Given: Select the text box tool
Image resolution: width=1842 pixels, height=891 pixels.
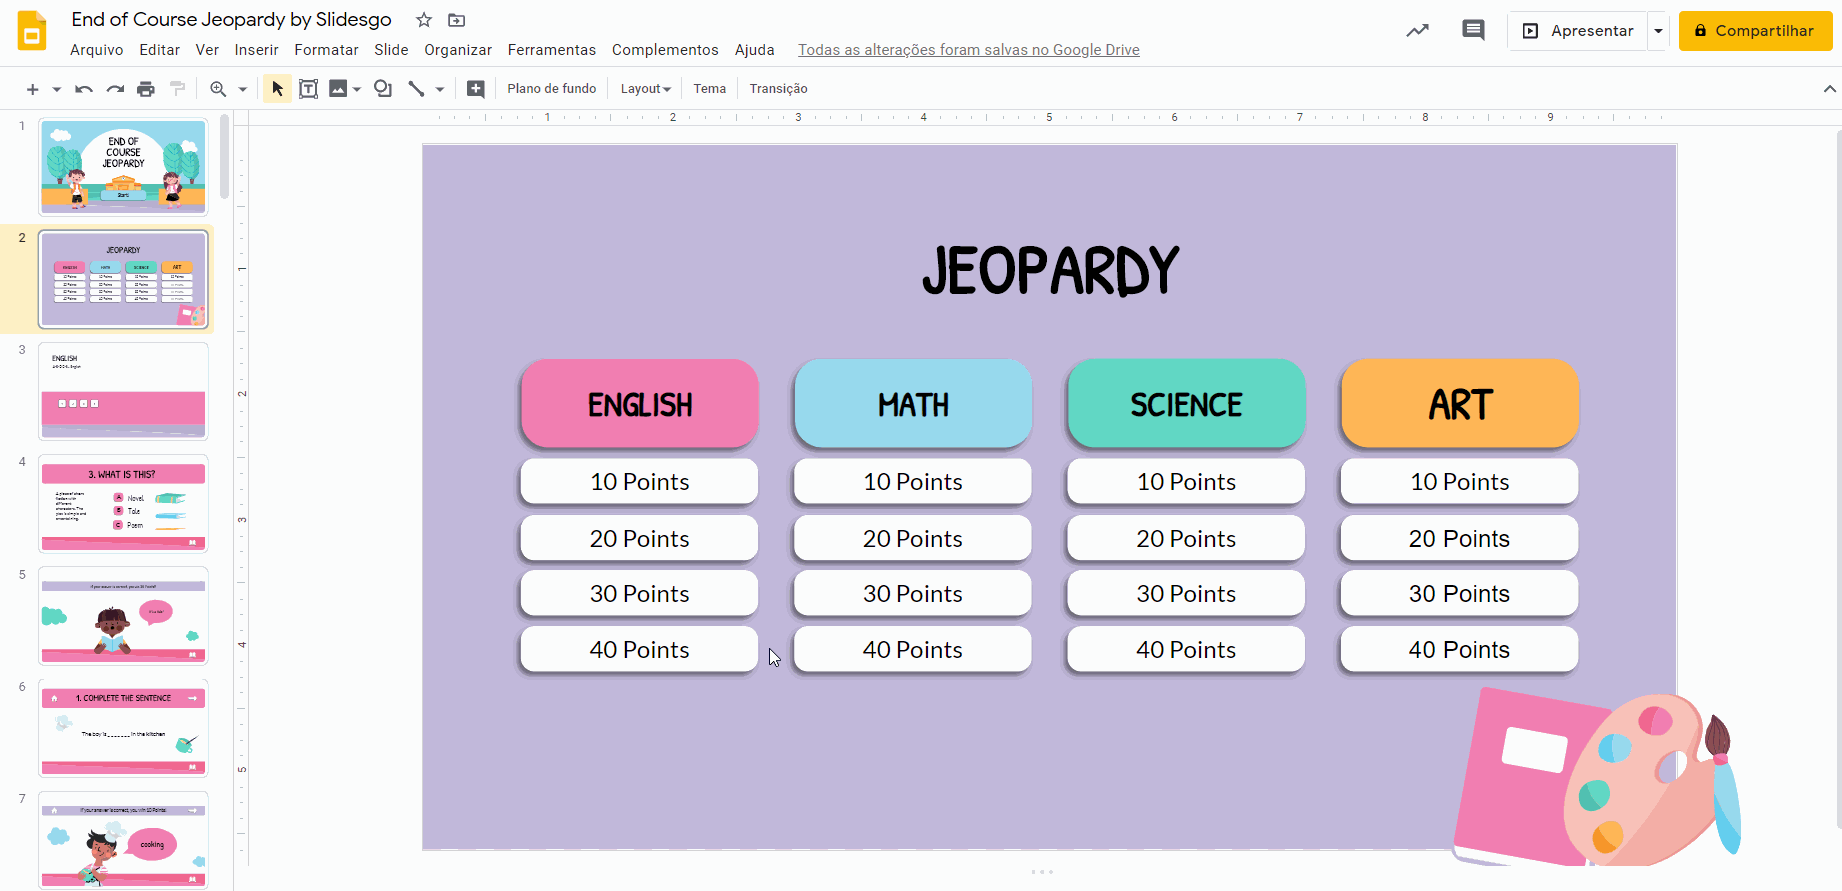Looking at the screenshot, I should (309, 89).
